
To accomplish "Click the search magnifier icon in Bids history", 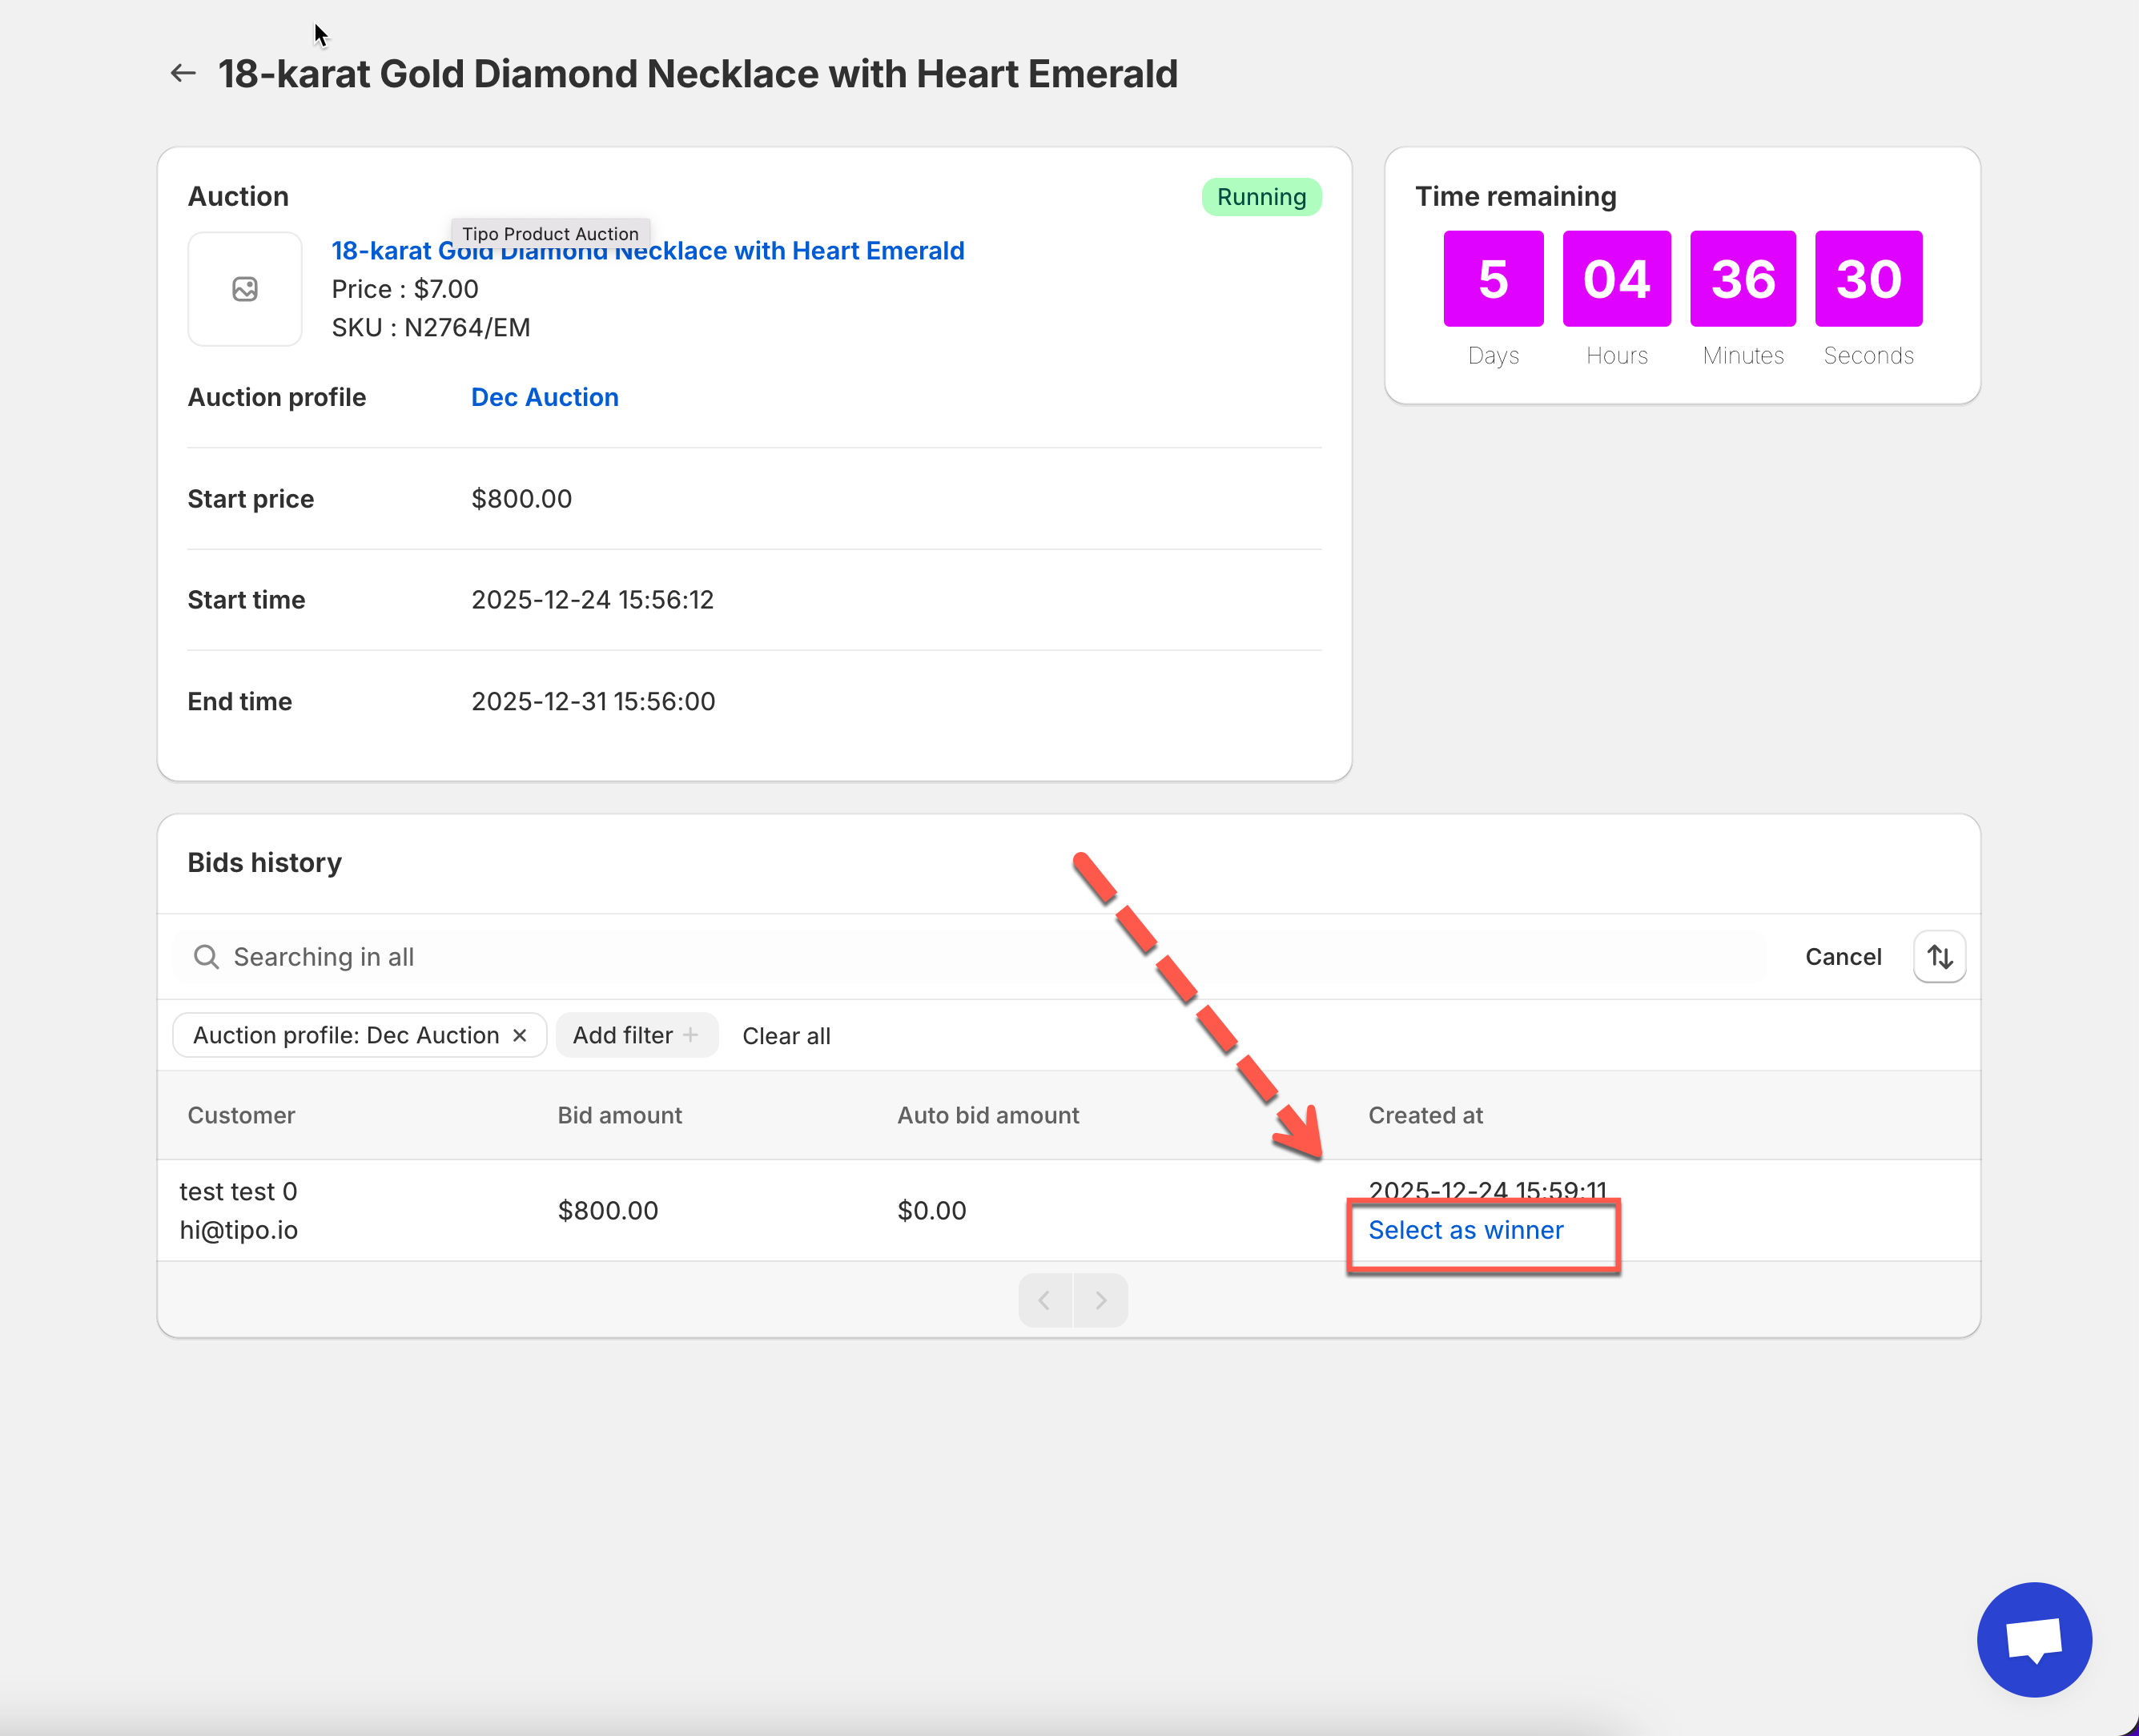I will pos(206,957).
